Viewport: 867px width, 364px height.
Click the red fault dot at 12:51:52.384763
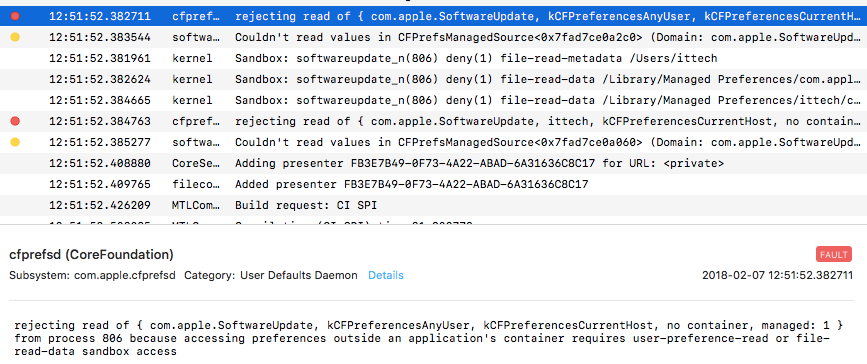coord(15,121)
